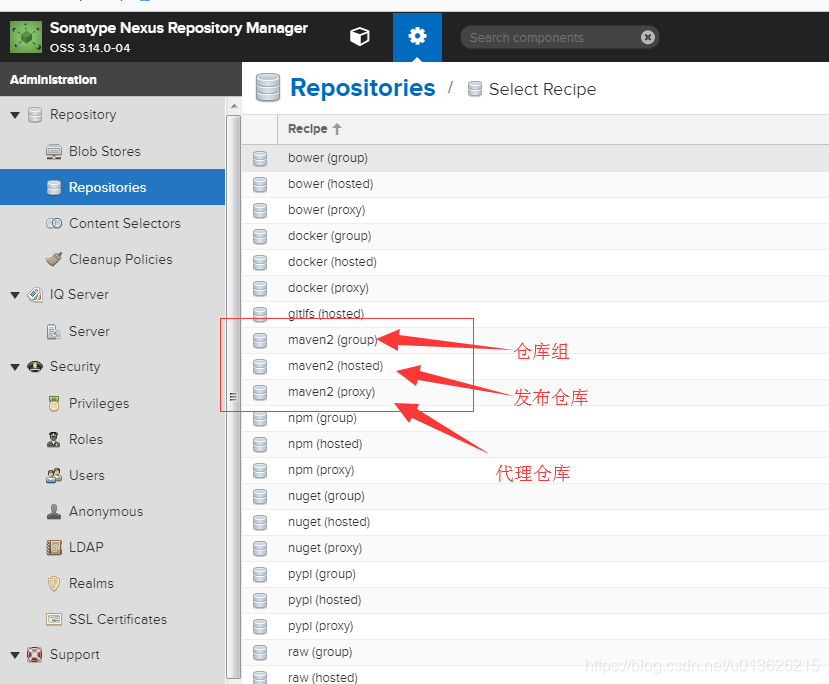Select the npm (proxy) recipe
The width and height of the screenshot is (829, 684).
(x=535, y=470)
